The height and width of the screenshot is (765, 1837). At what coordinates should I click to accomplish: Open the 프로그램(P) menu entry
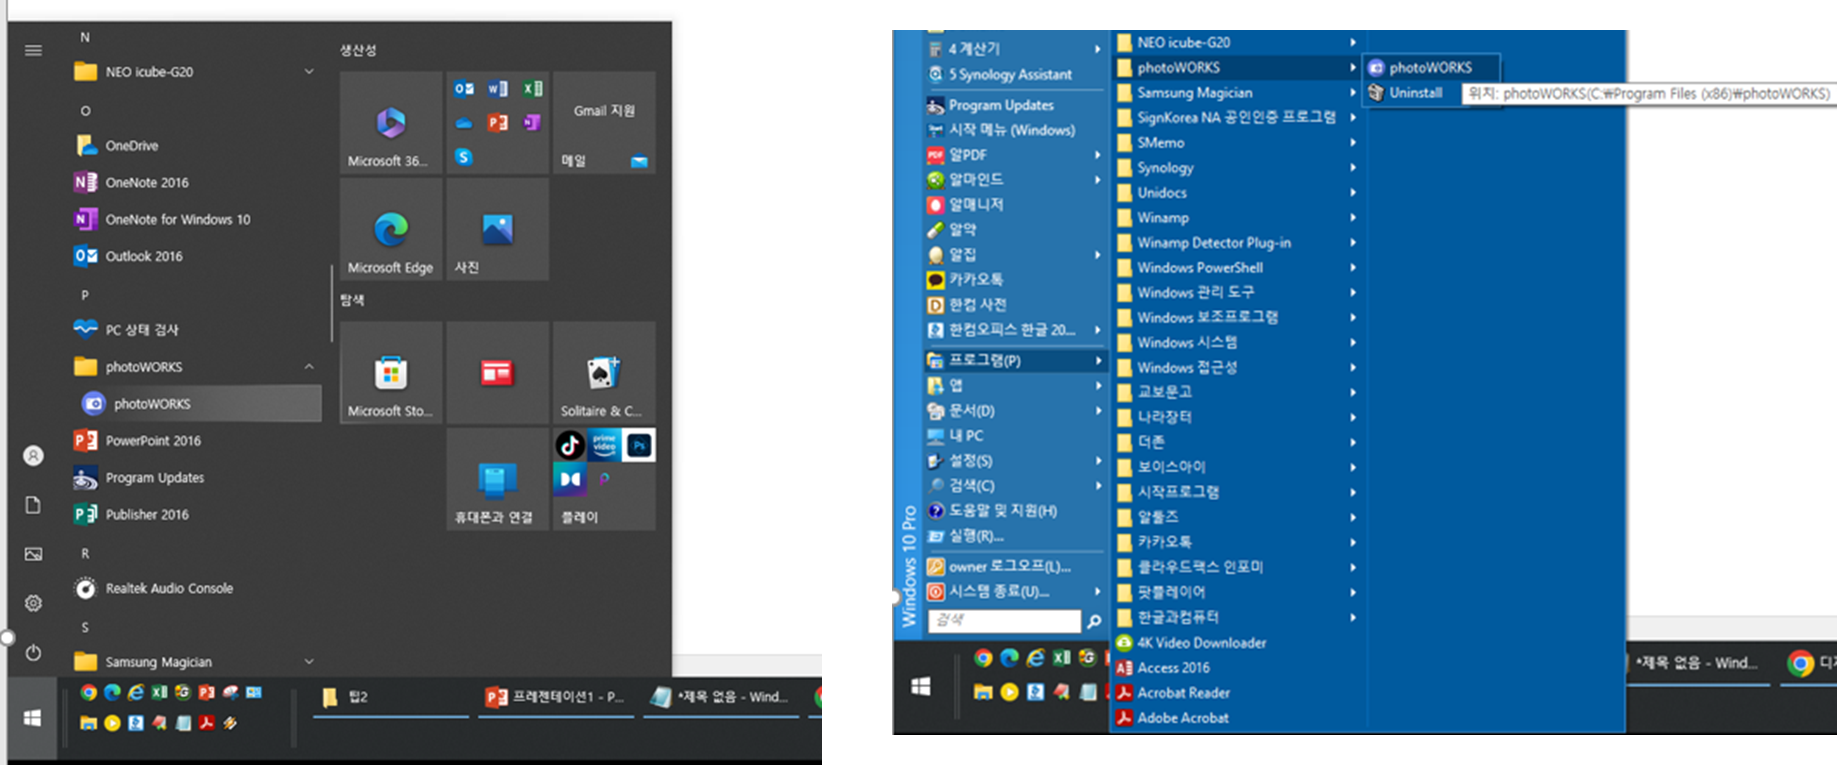(x=1016, y=361)
